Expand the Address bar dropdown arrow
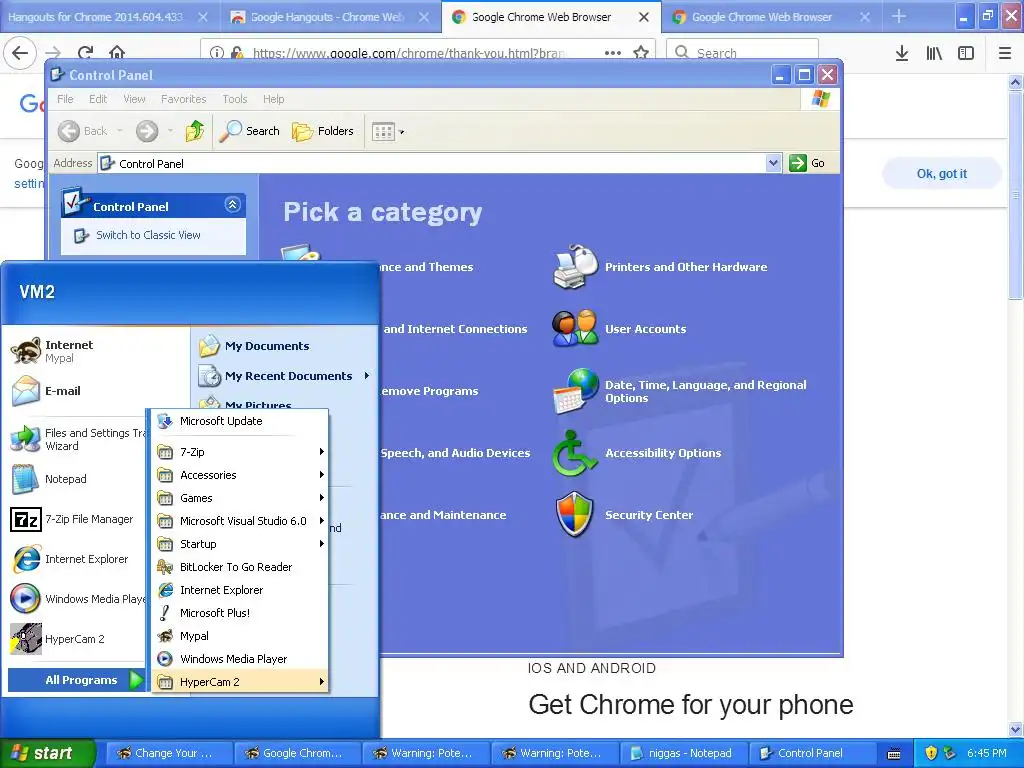Image resolution: width=1024 pixels, height=768 pixels. click(x=773, y=163)
